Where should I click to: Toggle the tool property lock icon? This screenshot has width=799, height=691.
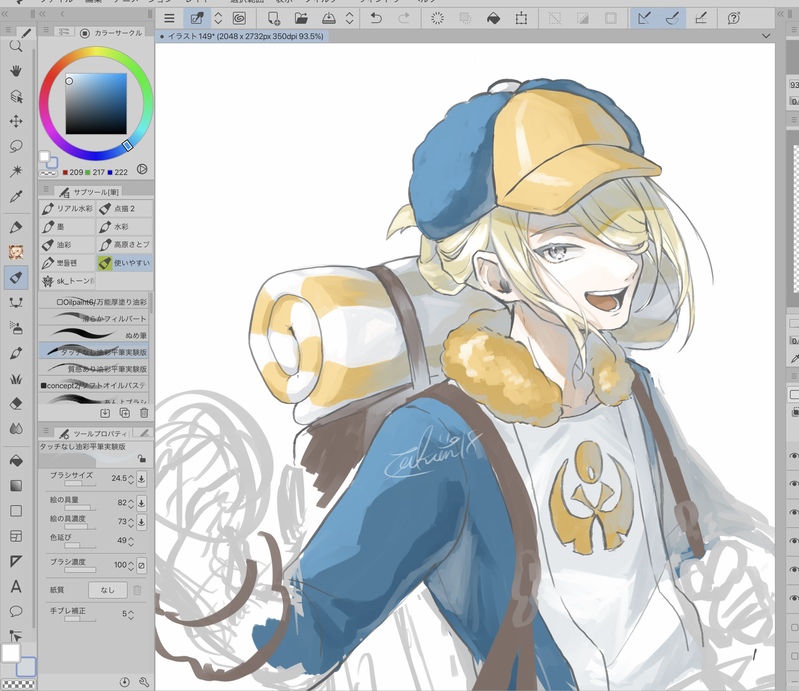[x=142, y=459]
